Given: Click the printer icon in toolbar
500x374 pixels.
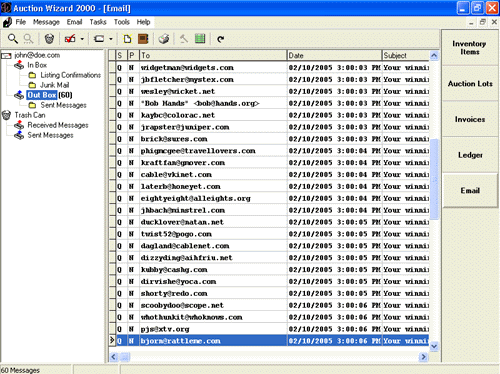Looking at the screenshot, I should tap(164, 39).
